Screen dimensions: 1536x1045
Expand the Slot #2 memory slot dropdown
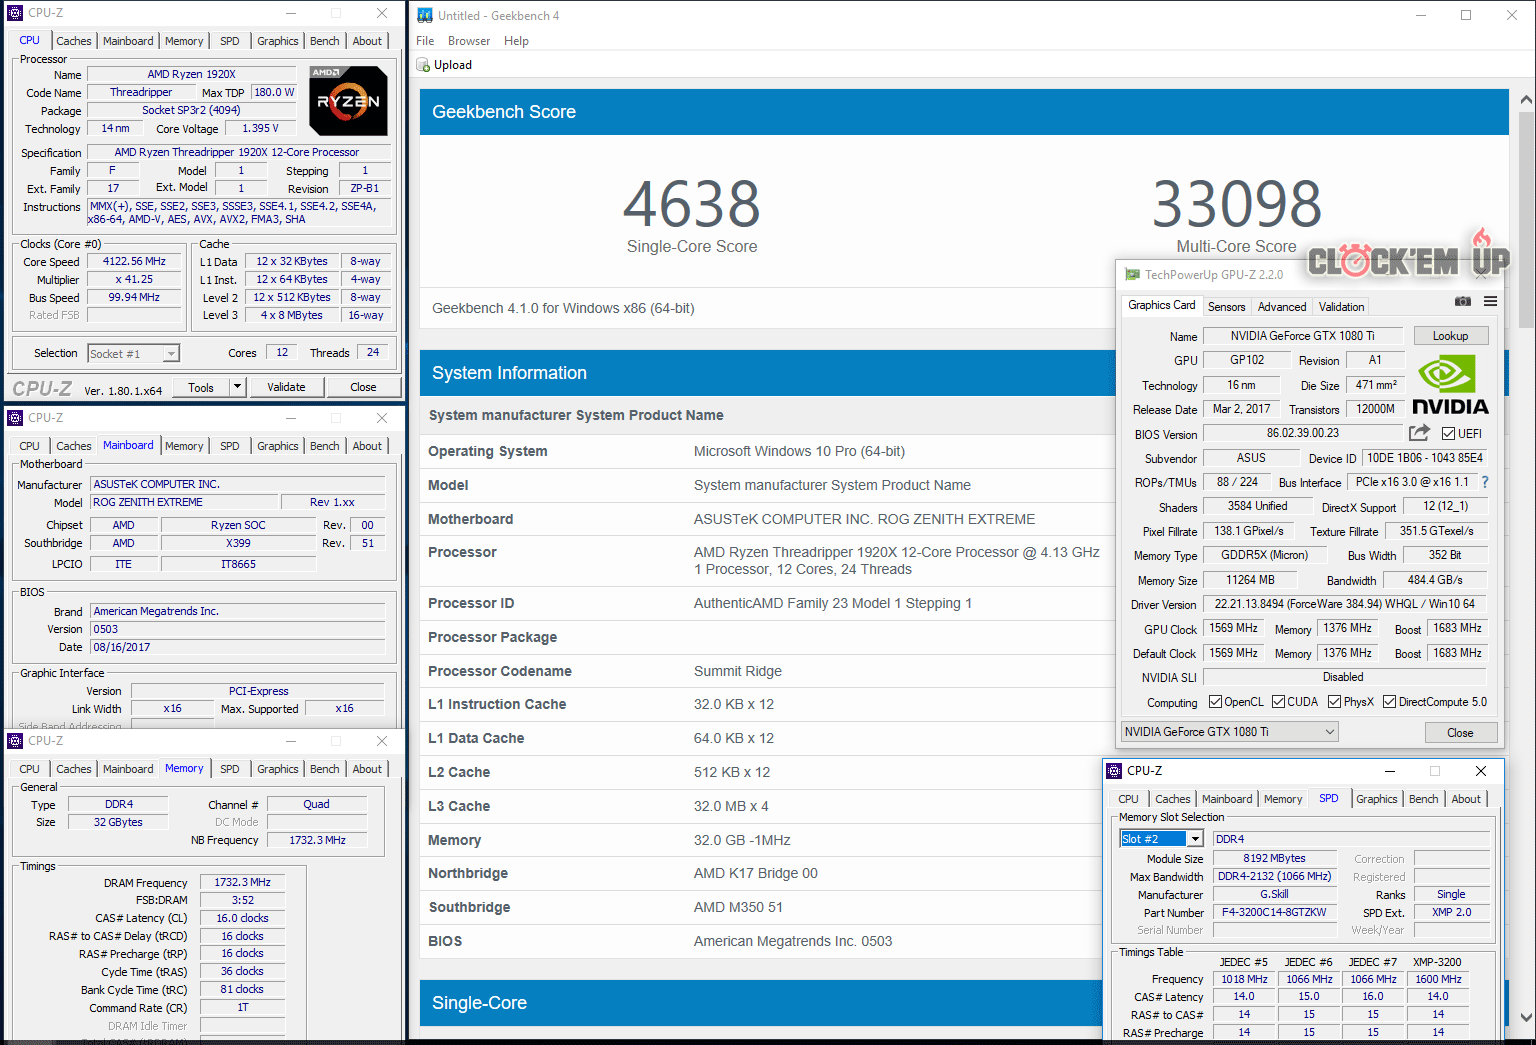point(1195,839)
